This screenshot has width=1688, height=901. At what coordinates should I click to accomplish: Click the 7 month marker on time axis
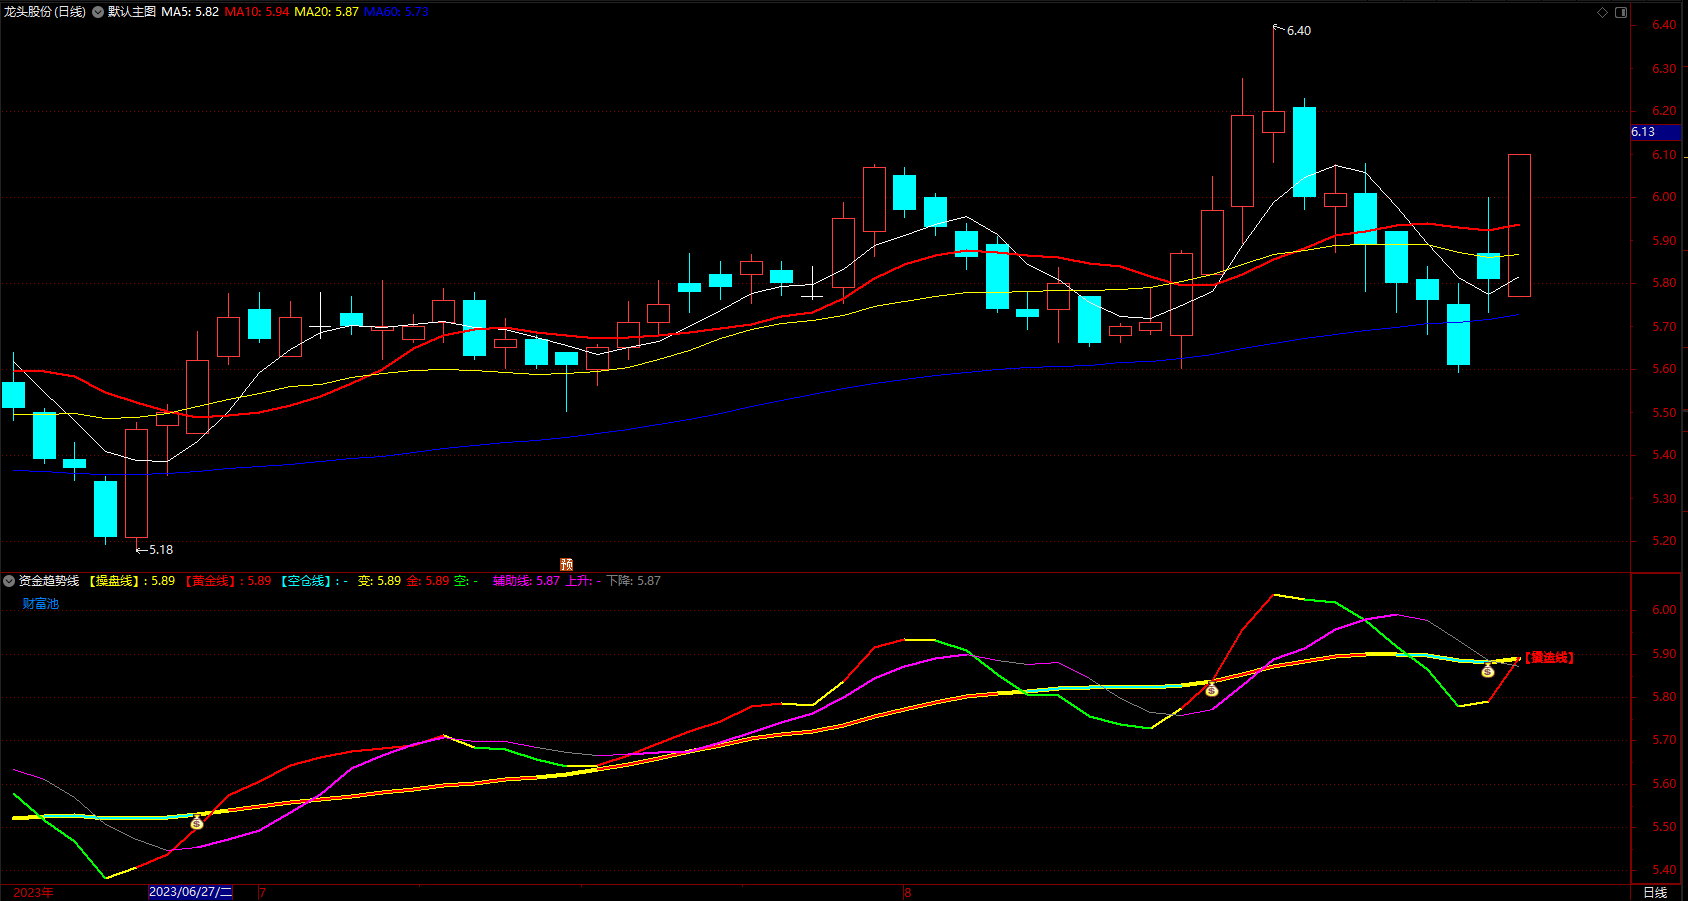262,893
